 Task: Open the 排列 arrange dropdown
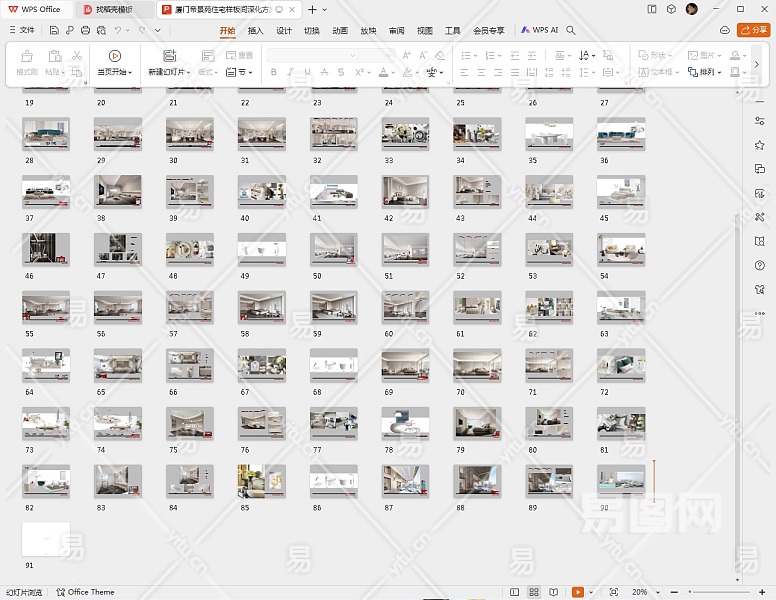(707, 72)
